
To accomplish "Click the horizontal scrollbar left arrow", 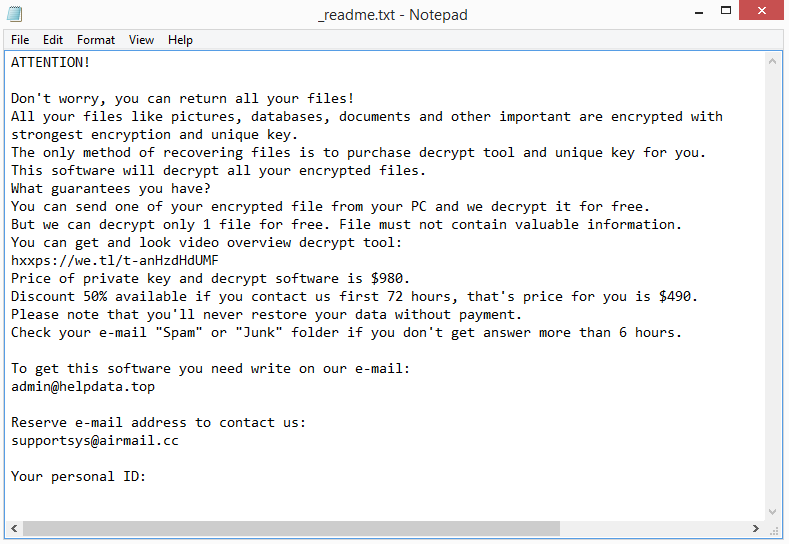I will click(14, 528).
